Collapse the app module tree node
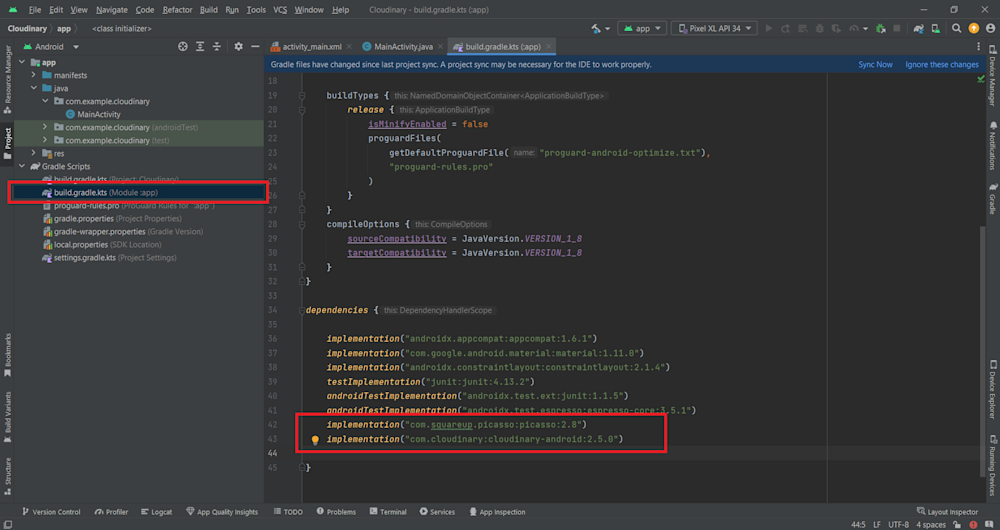Screen dimensions: 1000x530 click(22, 63)
